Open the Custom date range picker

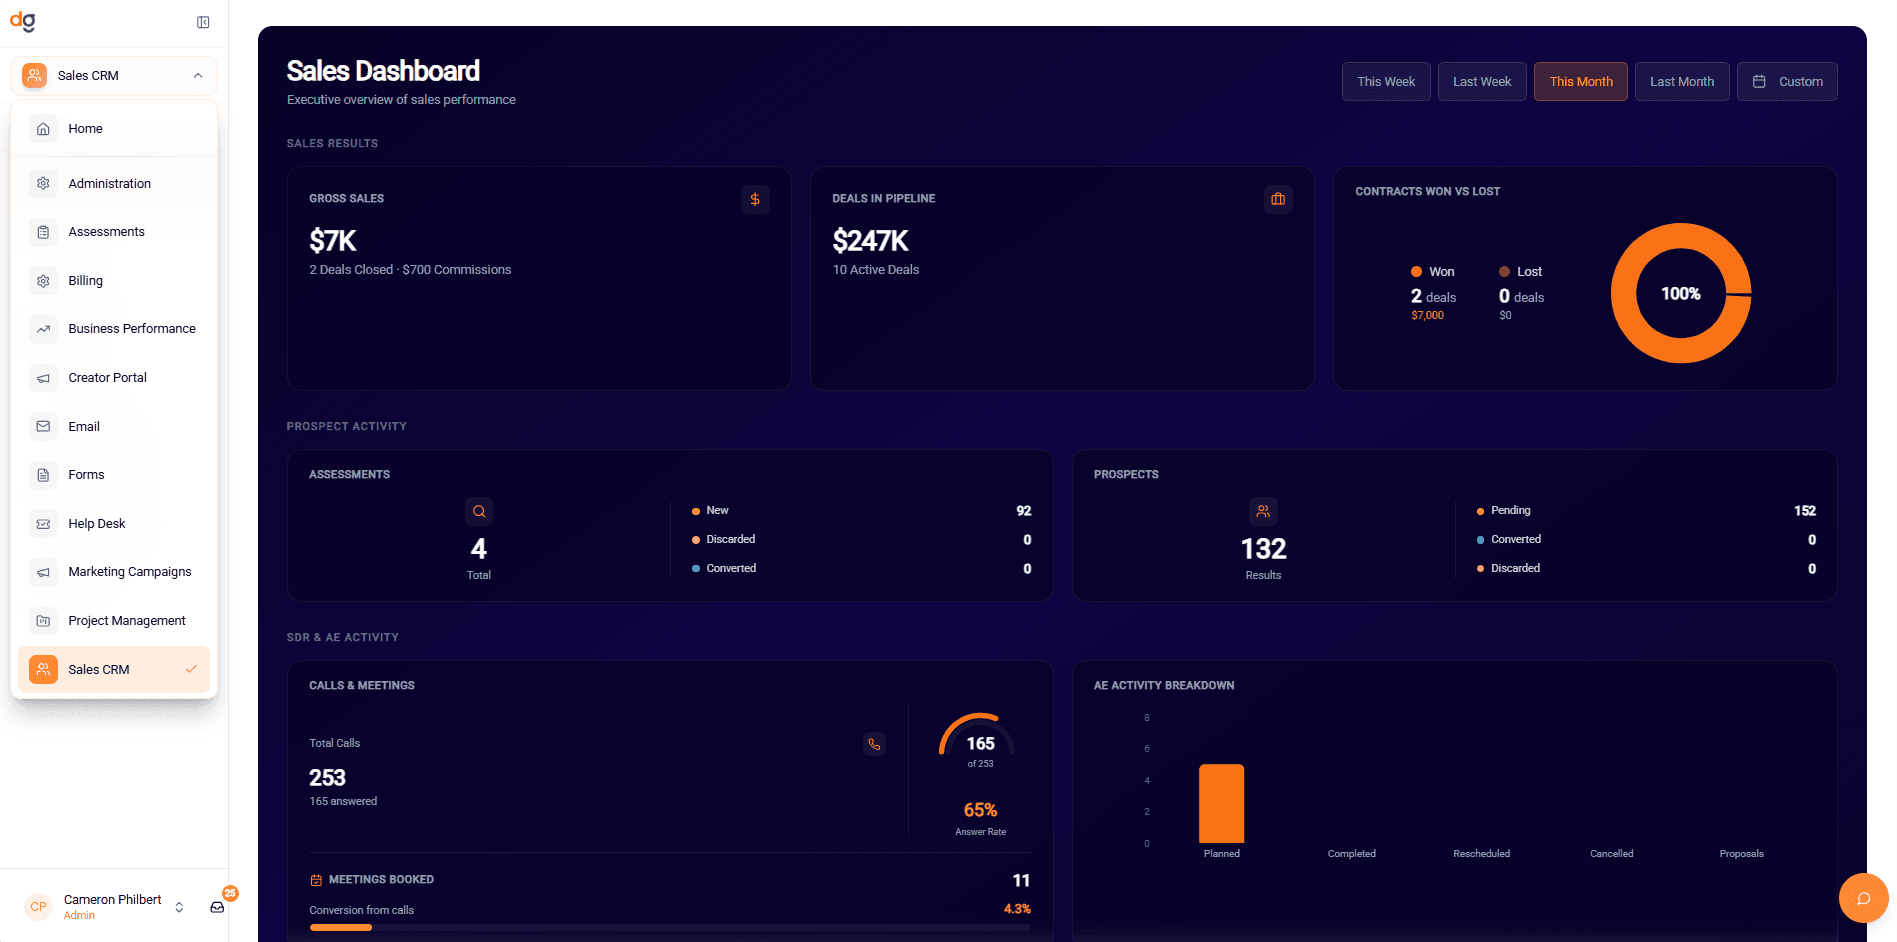tap(1786, 81)
